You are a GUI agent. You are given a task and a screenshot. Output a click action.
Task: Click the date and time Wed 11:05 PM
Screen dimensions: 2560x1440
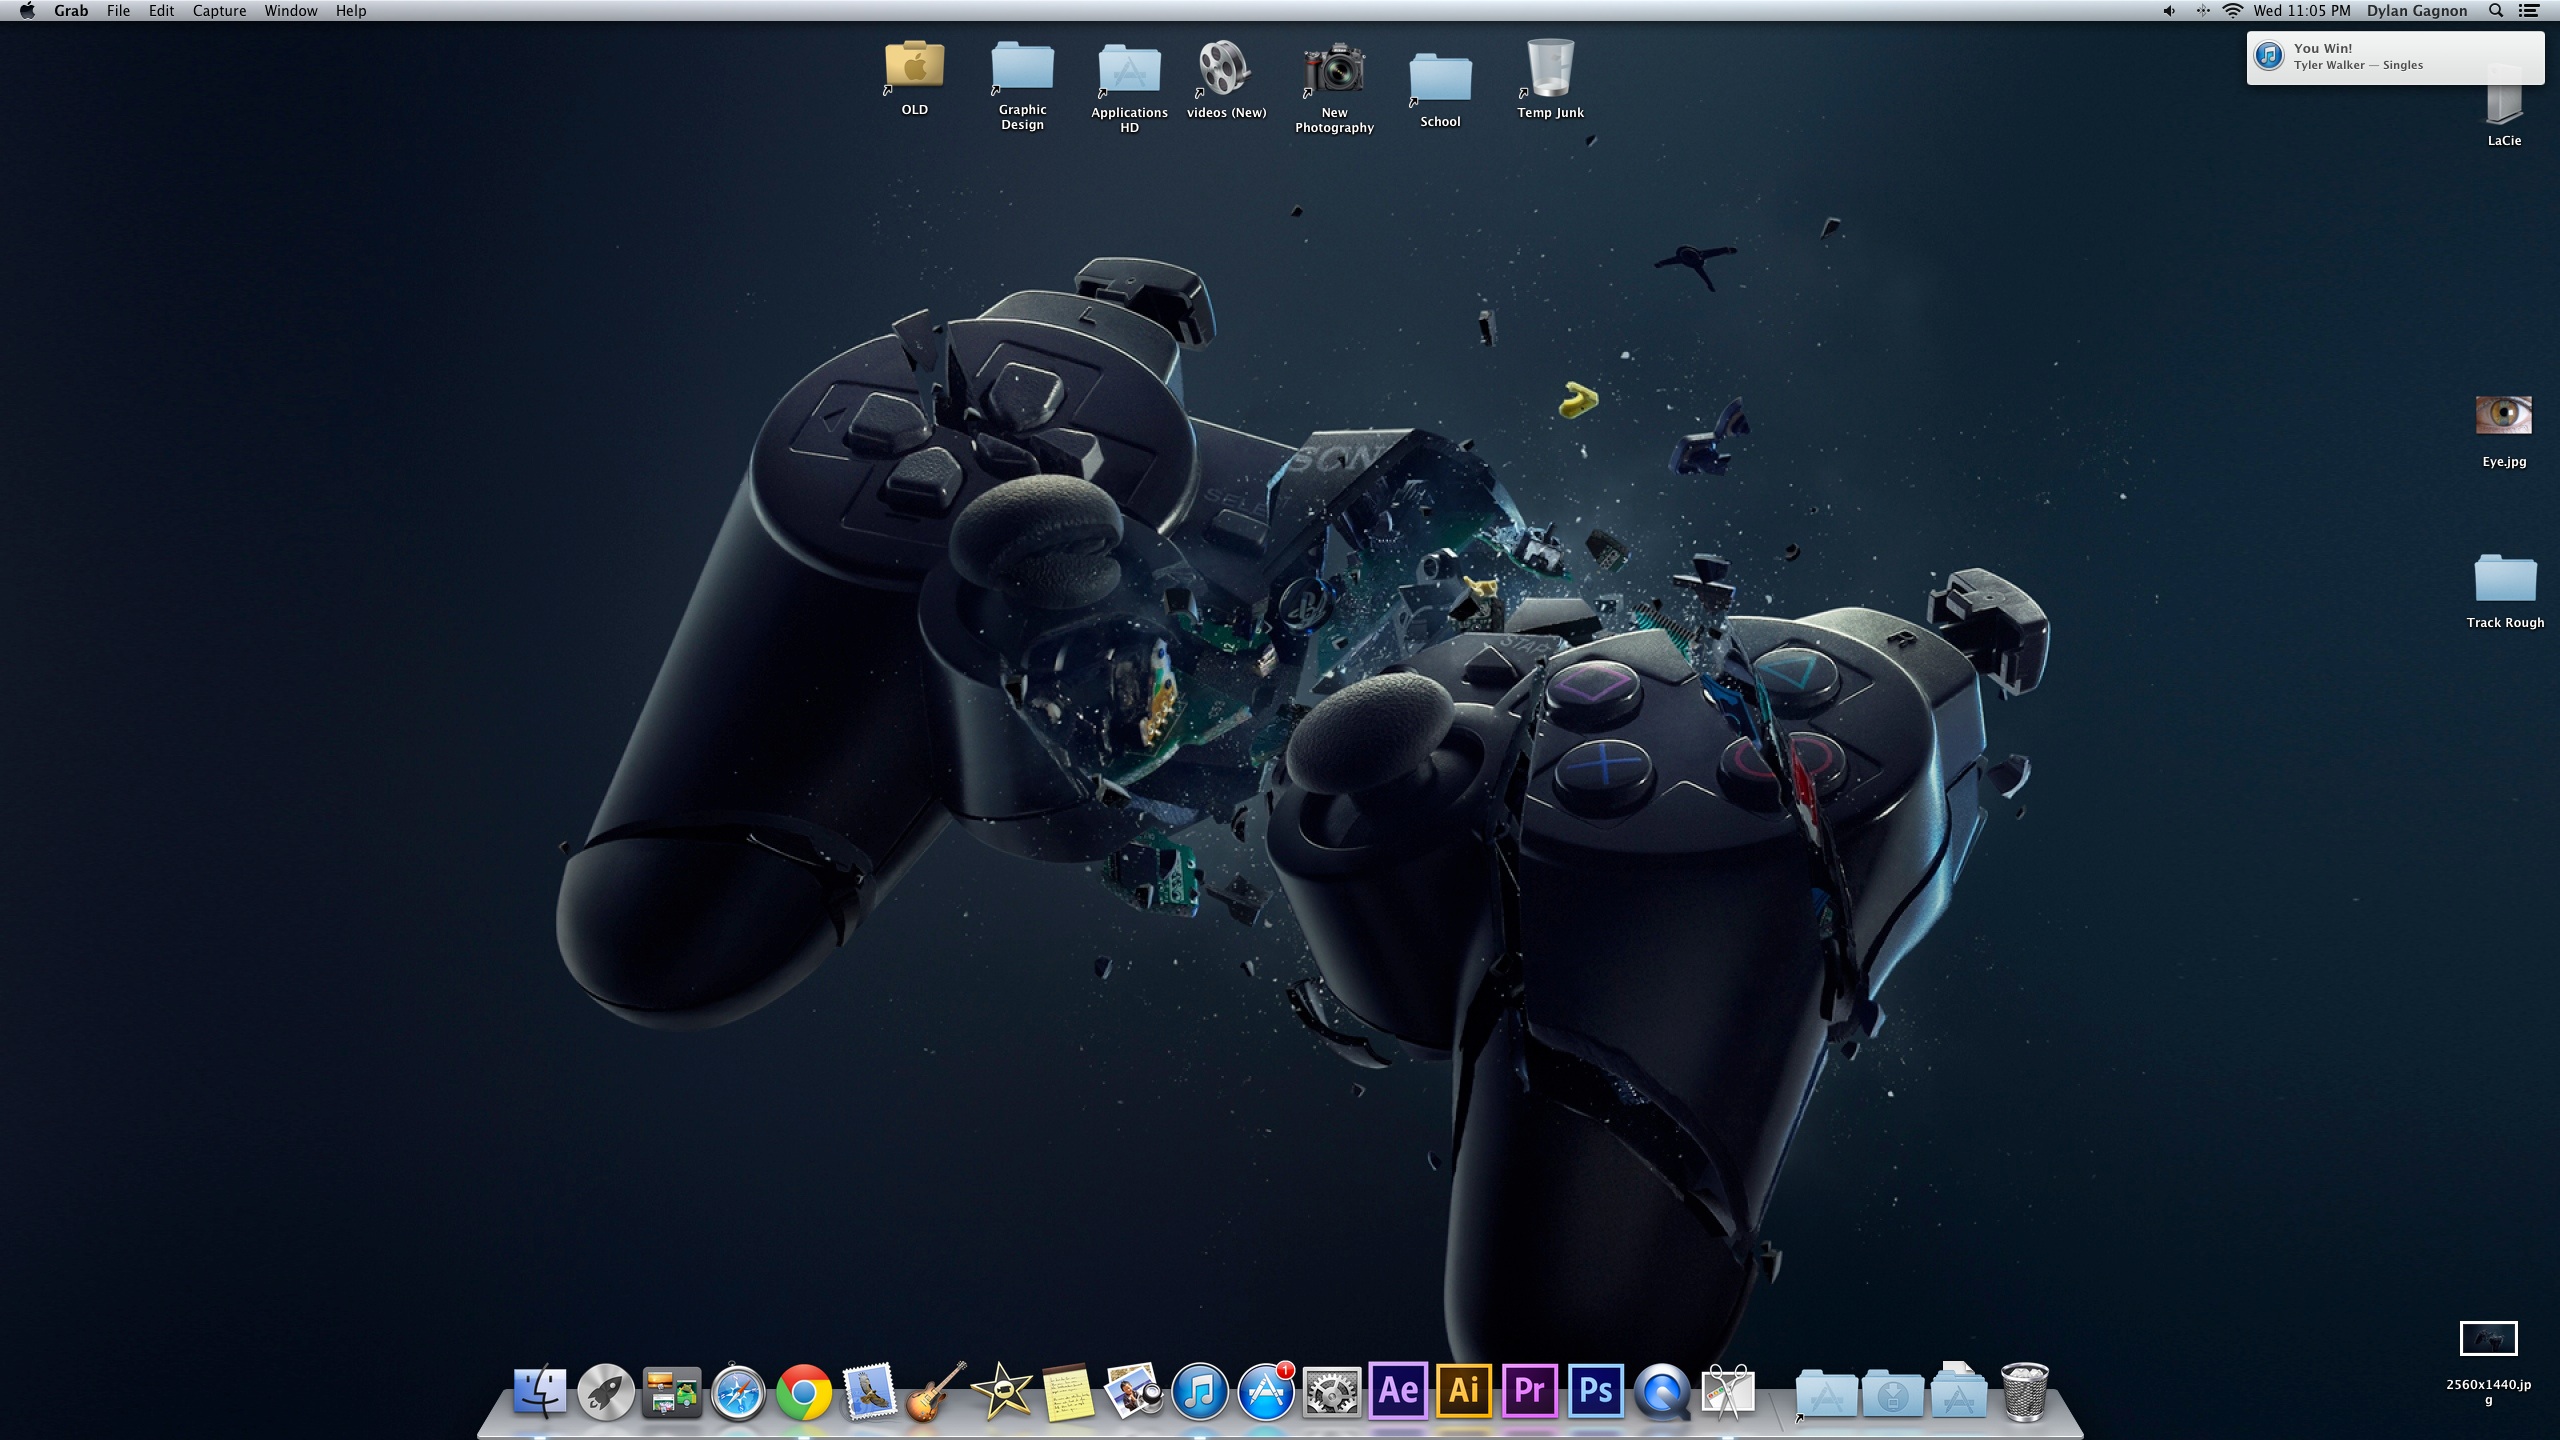coord(2302,11)
